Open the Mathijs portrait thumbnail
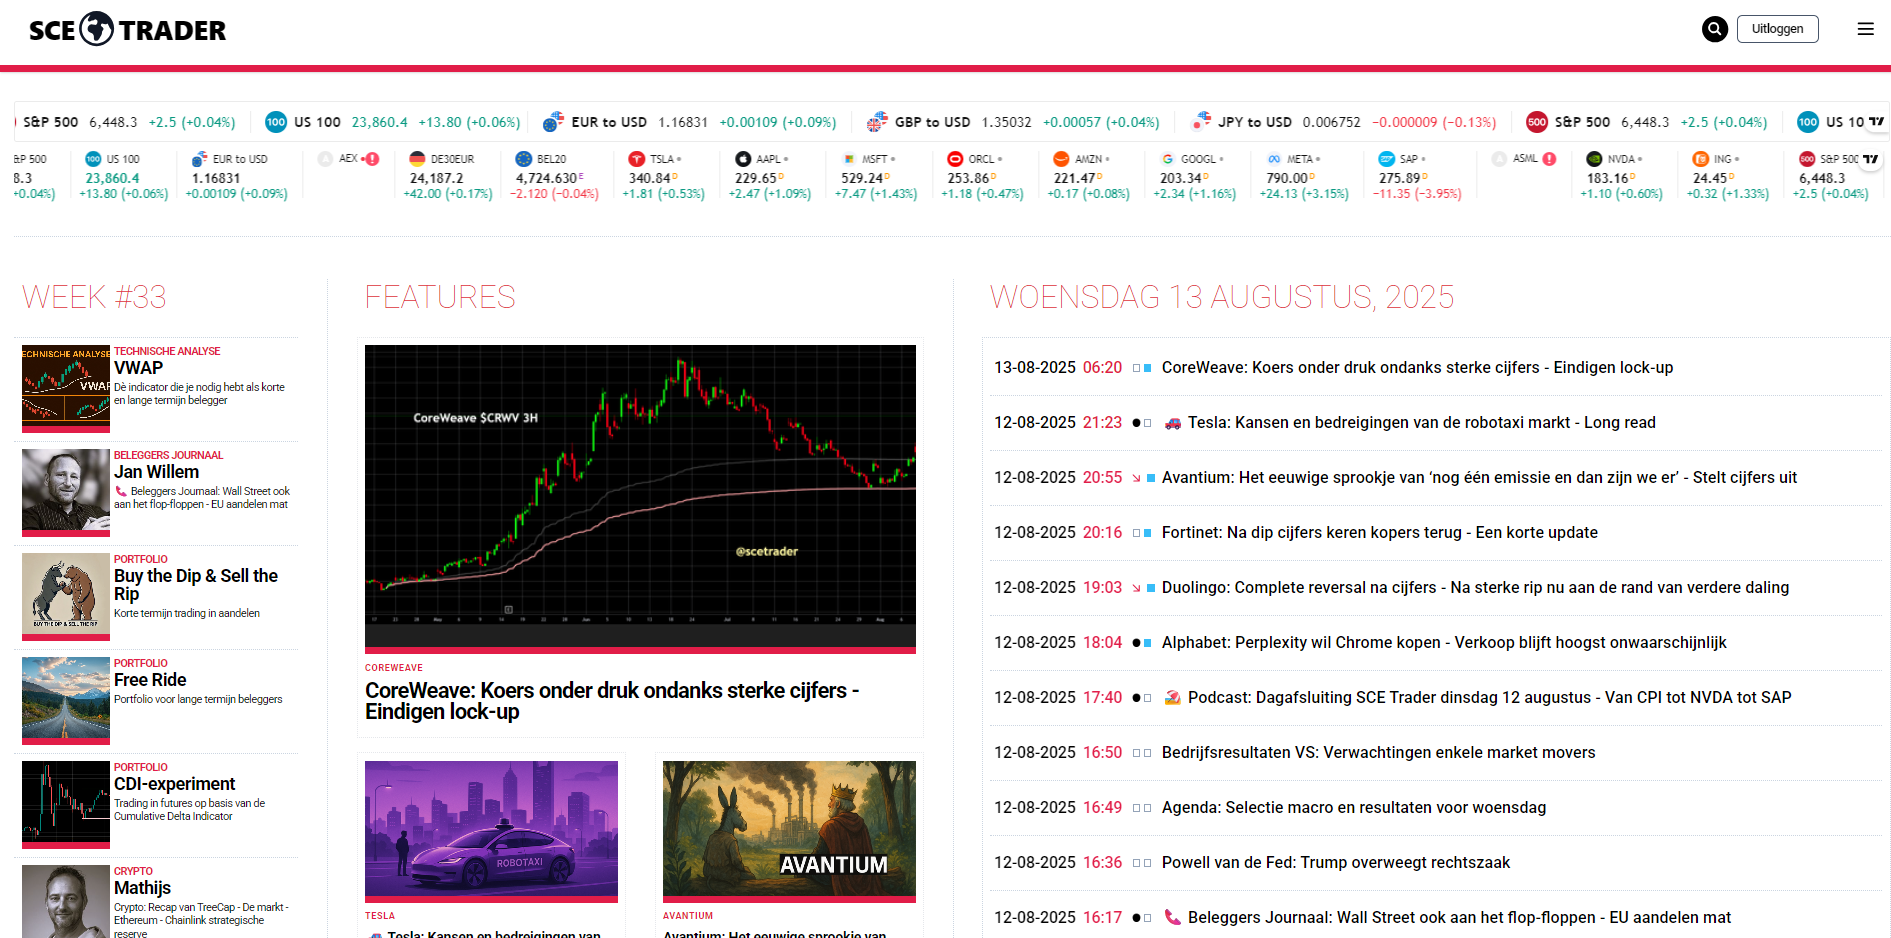This screenshot has width=1891, height=938. (66, 901)
